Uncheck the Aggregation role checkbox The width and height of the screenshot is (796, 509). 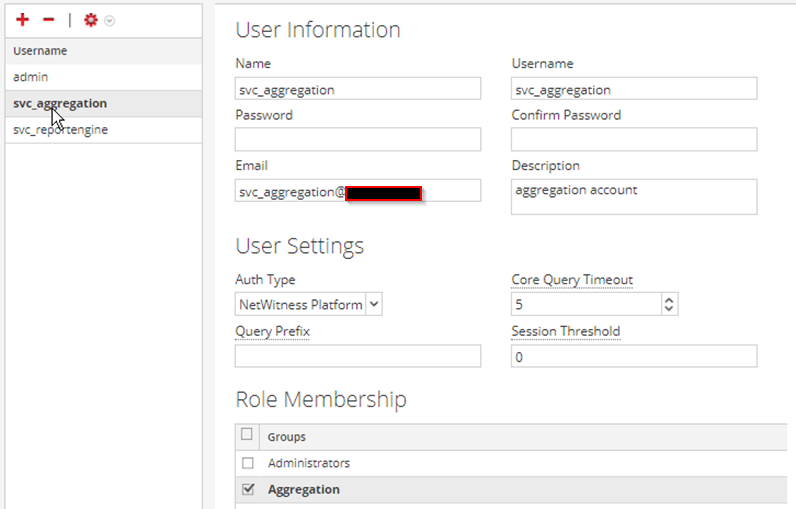247,489
